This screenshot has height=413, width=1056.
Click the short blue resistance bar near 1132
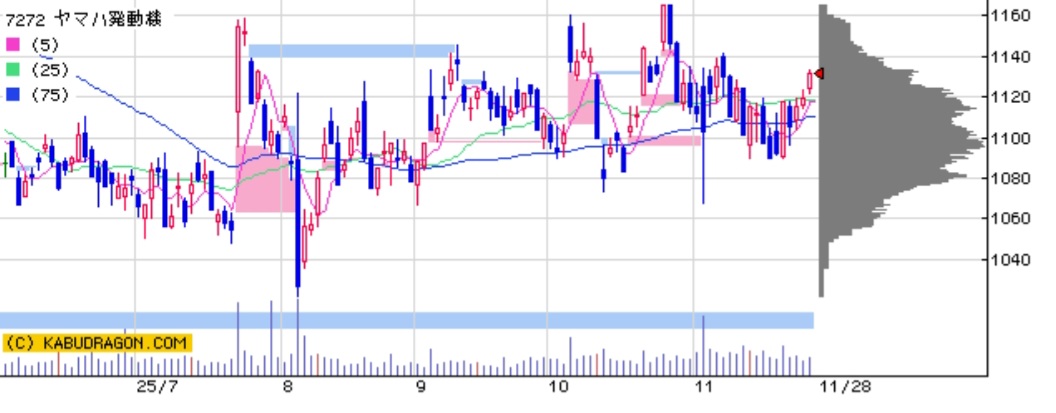616,73
